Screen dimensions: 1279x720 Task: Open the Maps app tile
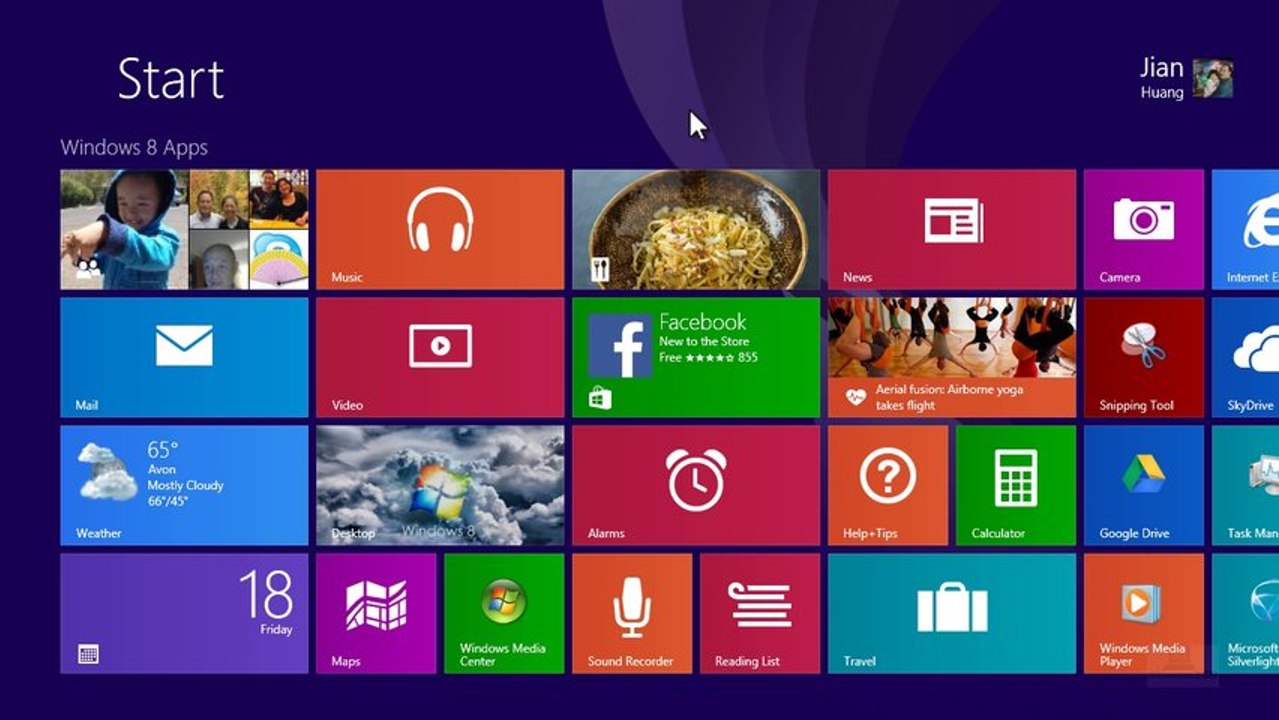point(376,614)
